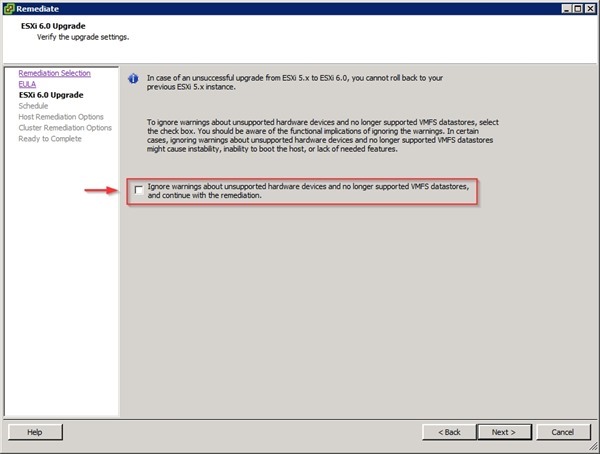
Task: Select Ready to Complete step
Action: click(50, 139)
